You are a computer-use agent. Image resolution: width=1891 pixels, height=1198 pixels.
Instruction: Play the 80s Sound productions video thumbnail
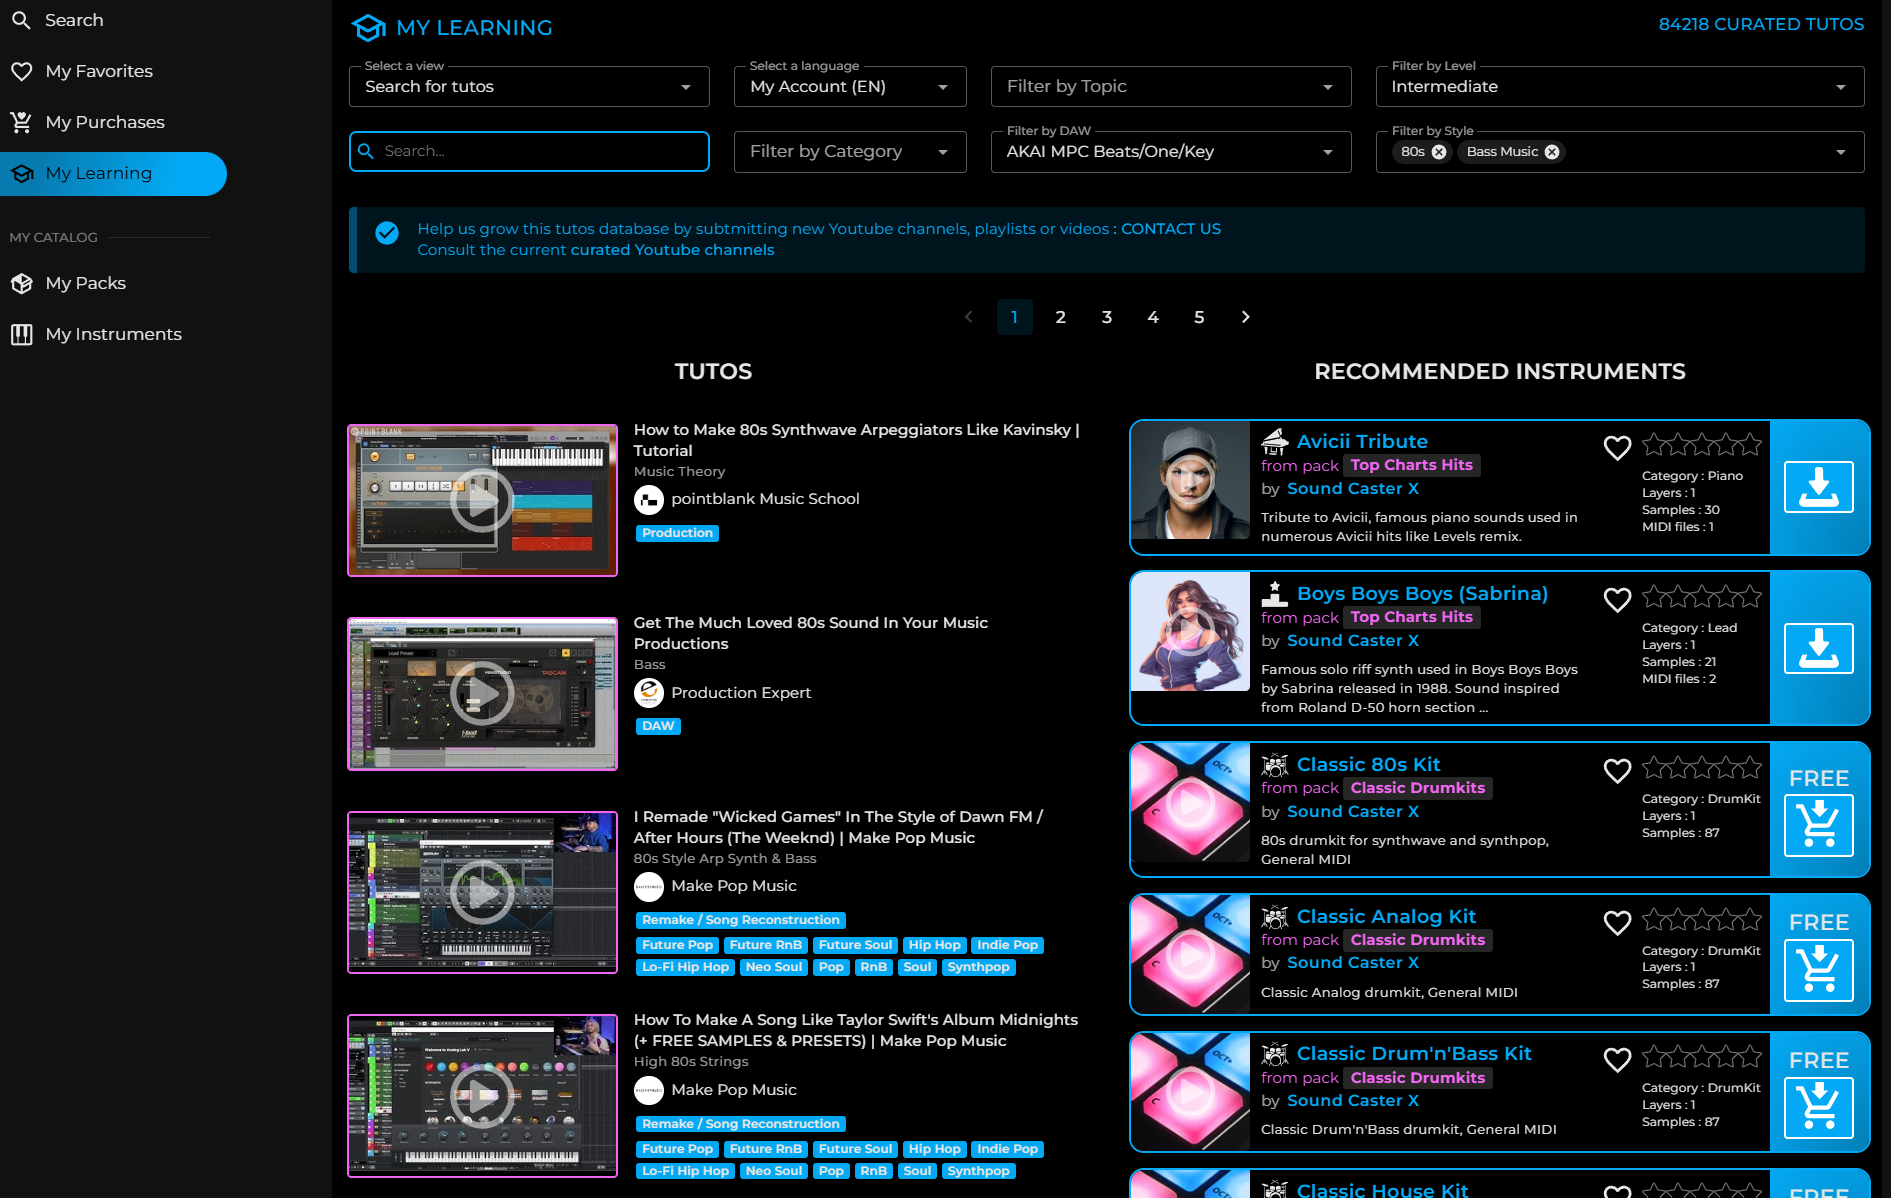pos(482,694)
